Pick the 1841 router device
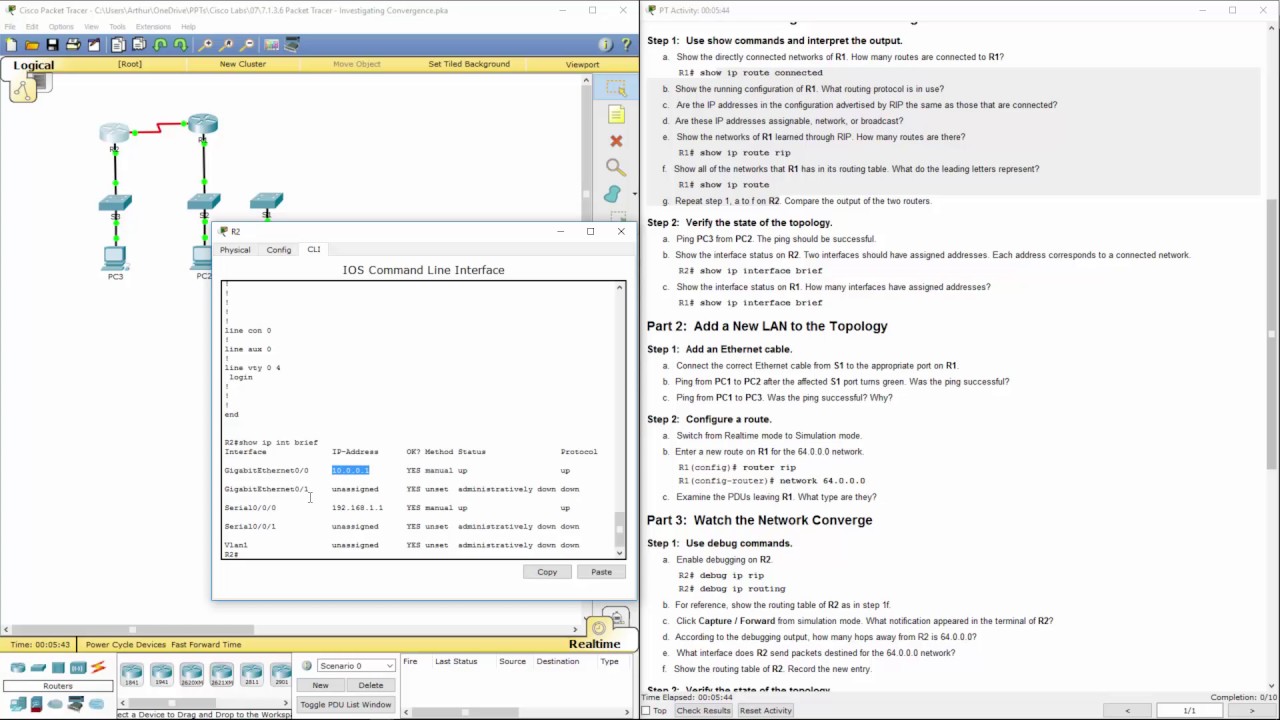 [x=132, y=675]
